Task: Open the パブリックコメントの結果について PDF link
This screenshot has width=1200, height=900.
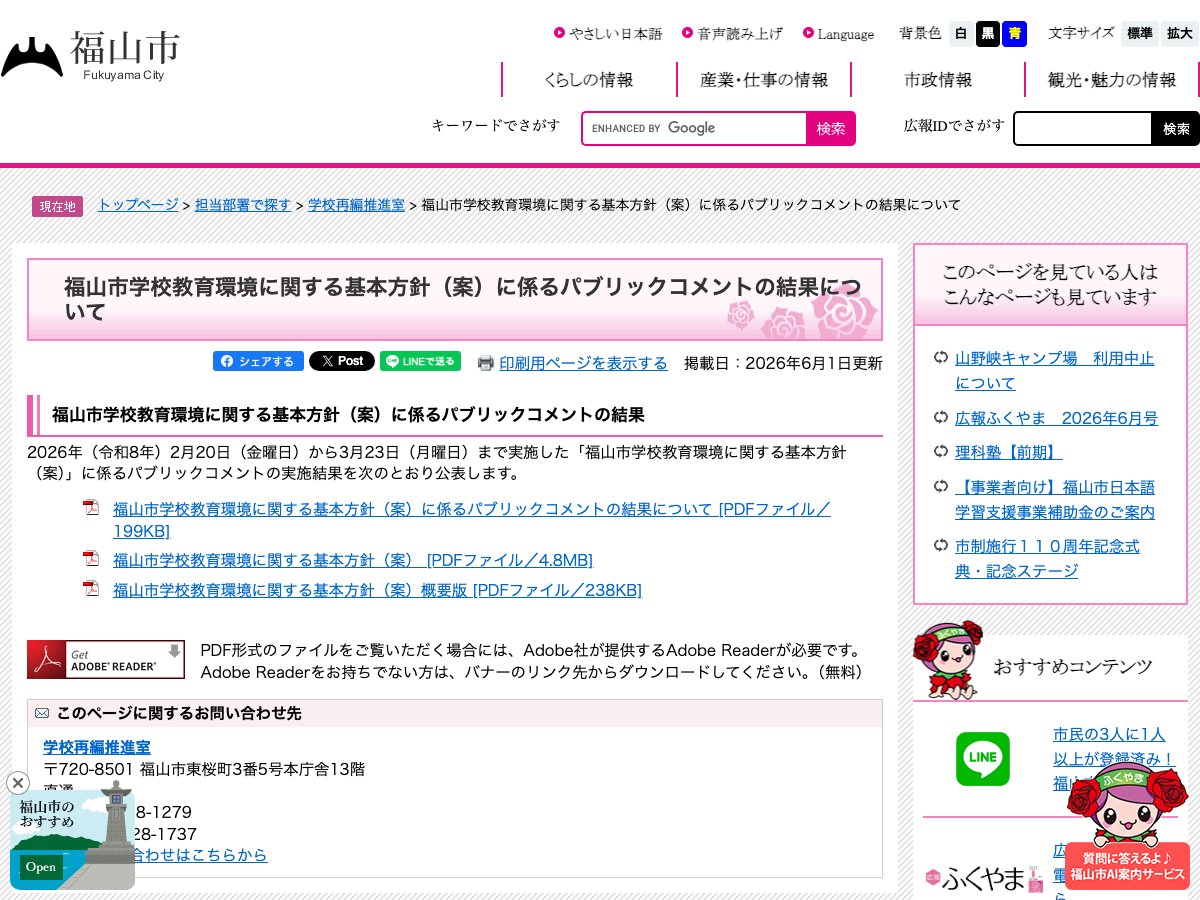Action: coord(472,520)
